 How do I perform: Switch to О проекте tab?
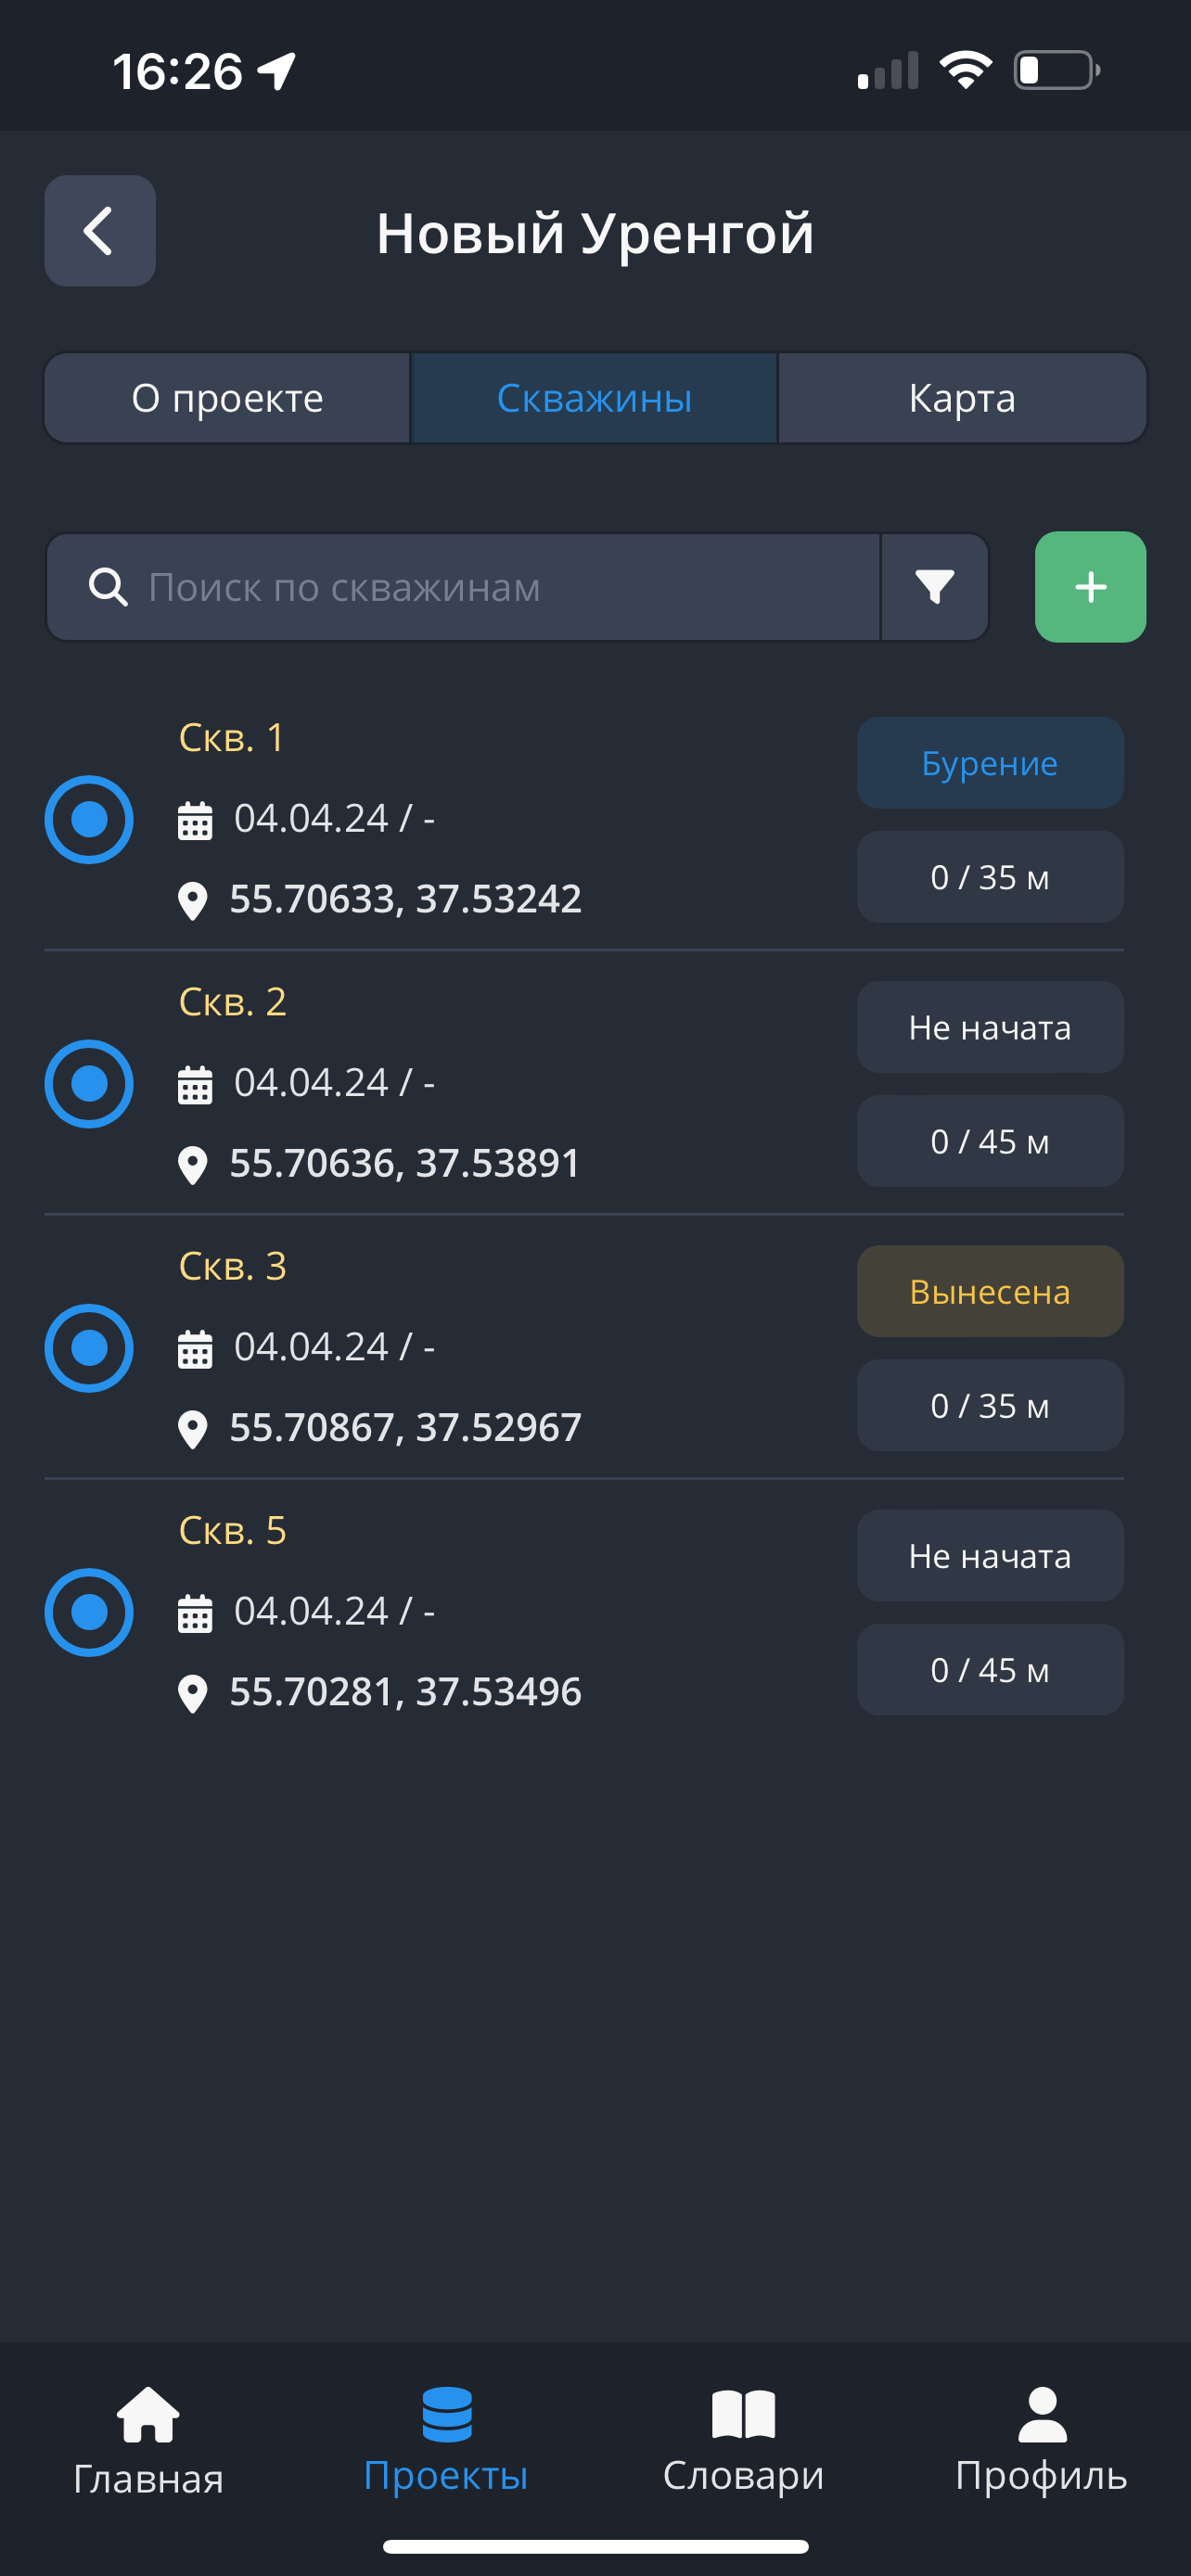click(228, 398)
